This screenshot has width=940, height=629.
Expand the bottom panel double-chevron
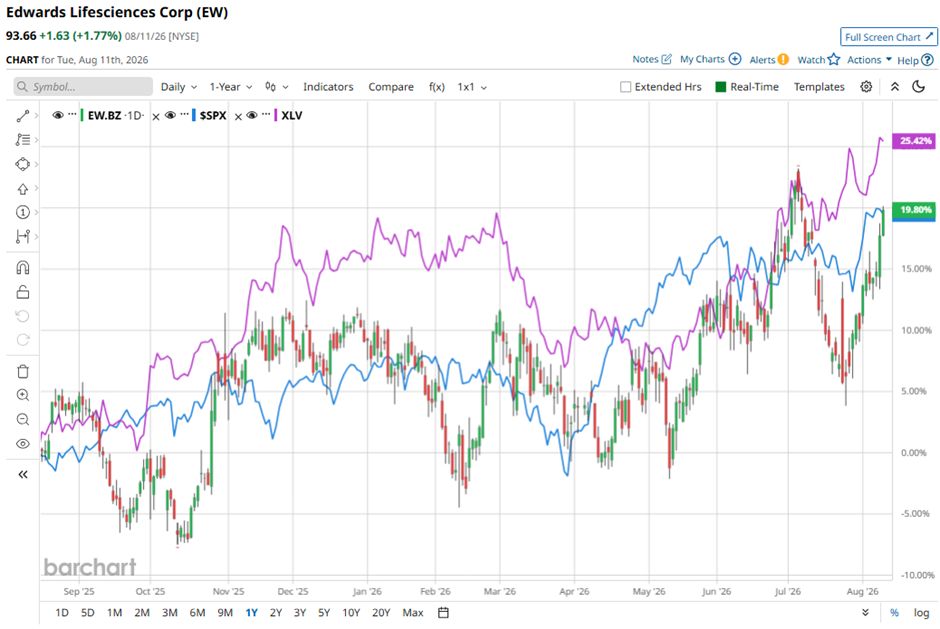(865, 612)
